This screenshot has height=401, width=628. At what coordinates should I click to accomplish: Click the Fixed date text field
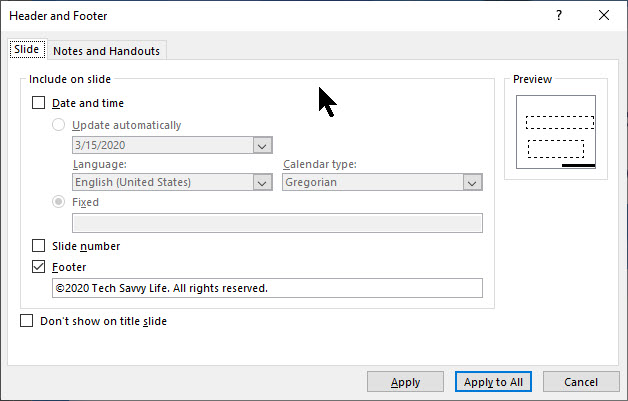click(277, 223)
